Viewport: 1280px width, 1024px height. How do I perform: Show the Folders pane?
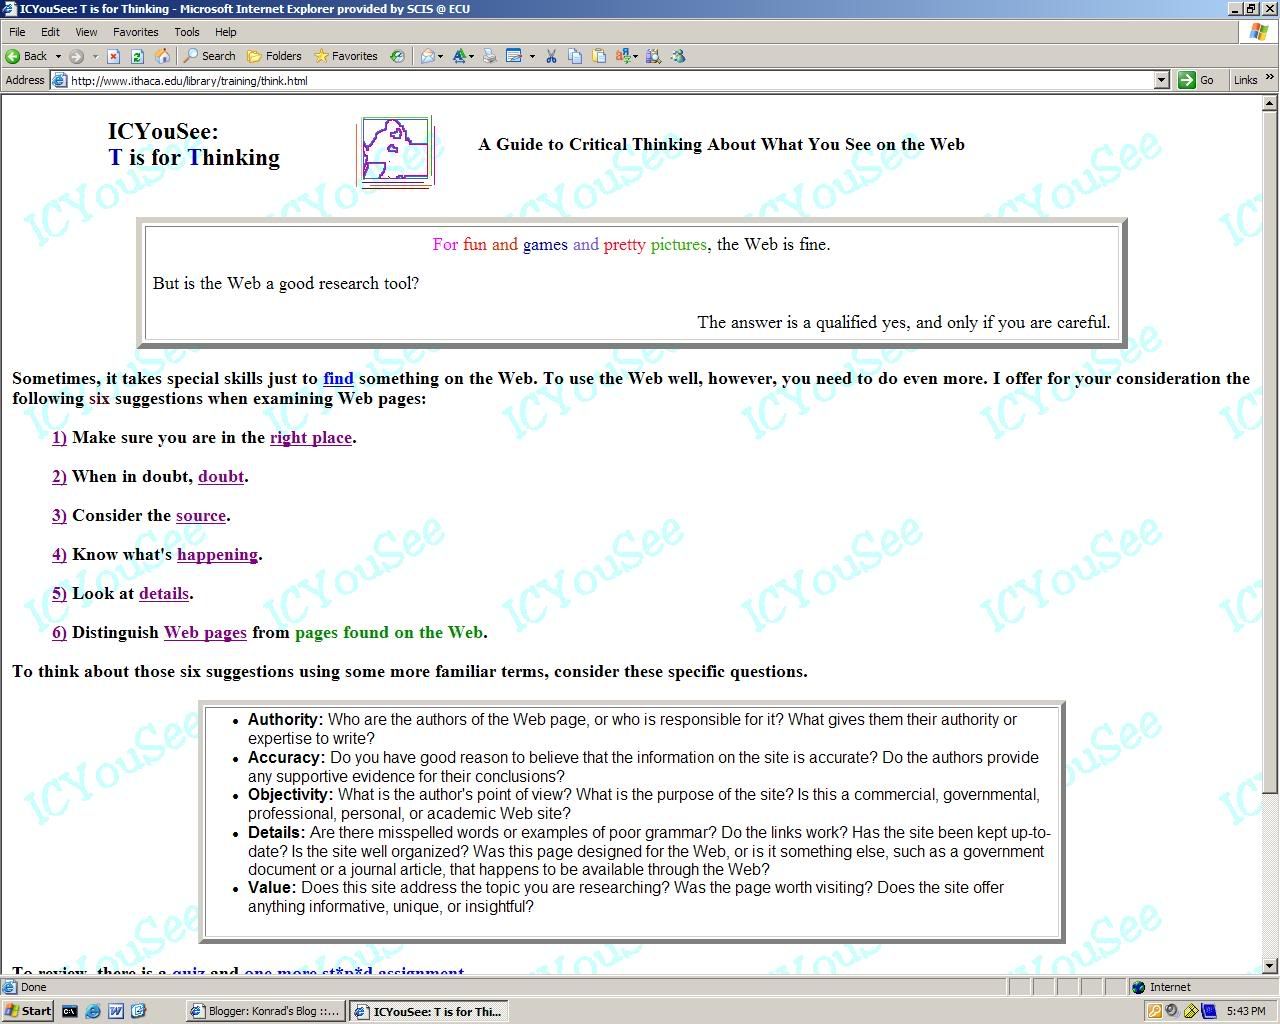point(274,56)
